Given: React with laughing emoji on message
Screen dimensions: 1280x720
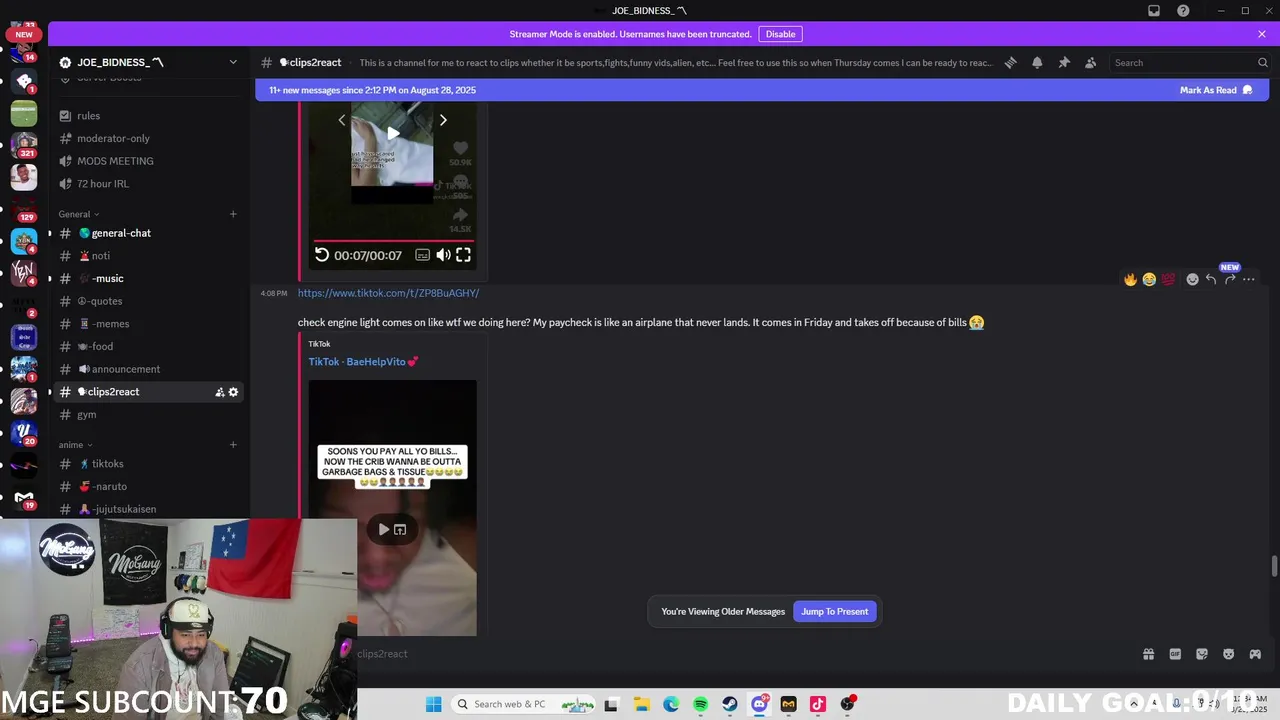Looking at the screenshot, I should coord(1149,279).
